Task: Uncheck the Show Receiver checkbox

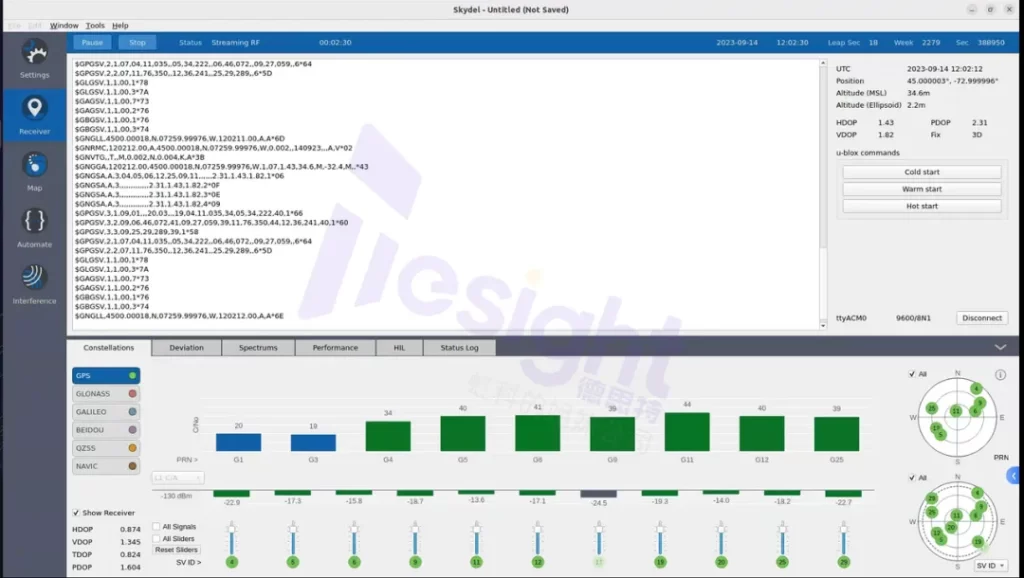Action: [77, 513]
